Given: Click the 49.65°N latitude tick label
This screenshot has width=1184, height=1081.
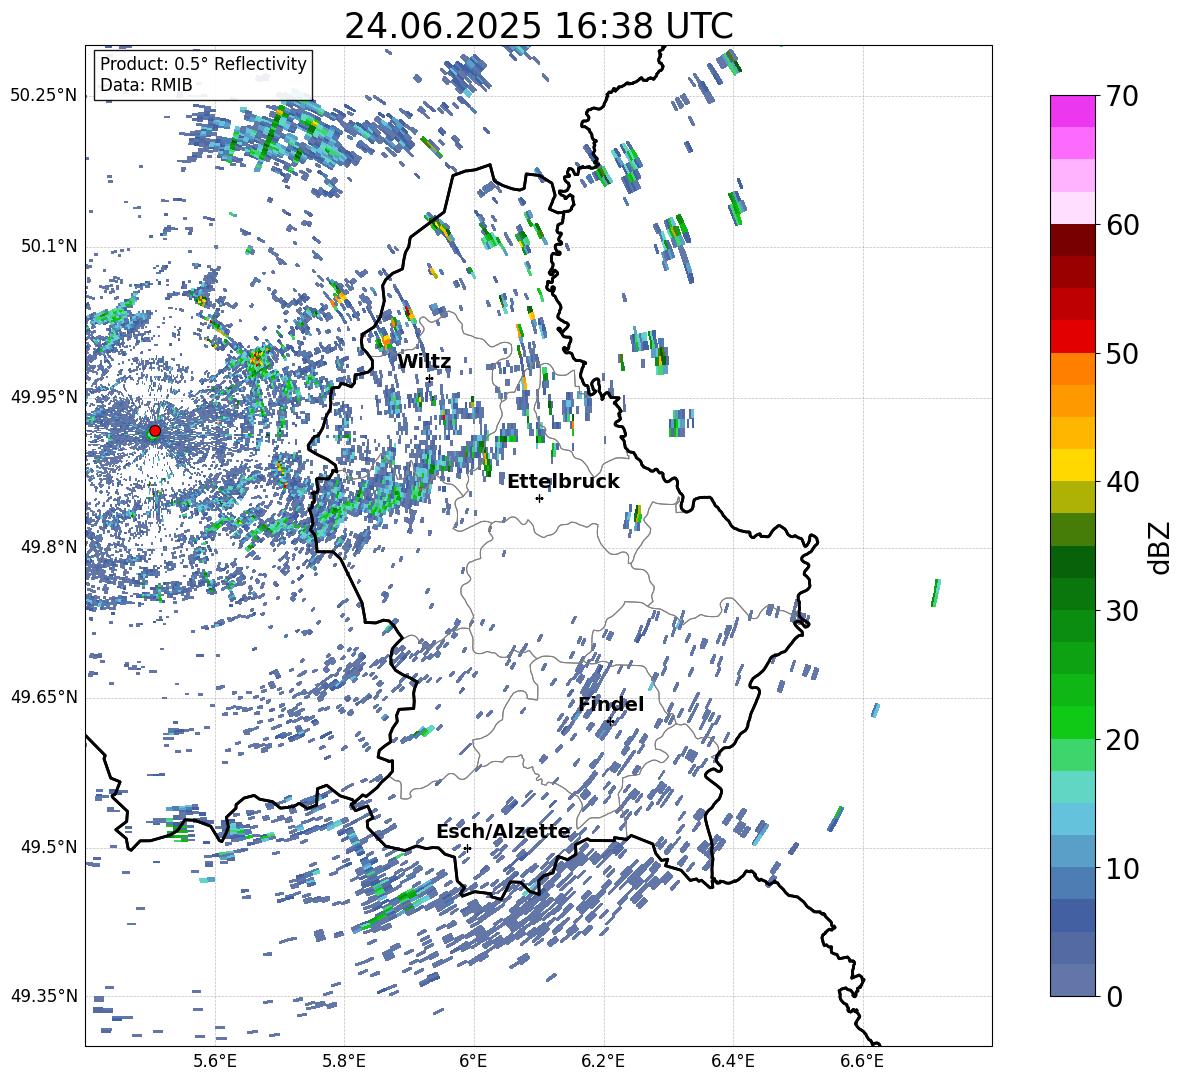Looking at the screenshot, I should tap(44, 697).
